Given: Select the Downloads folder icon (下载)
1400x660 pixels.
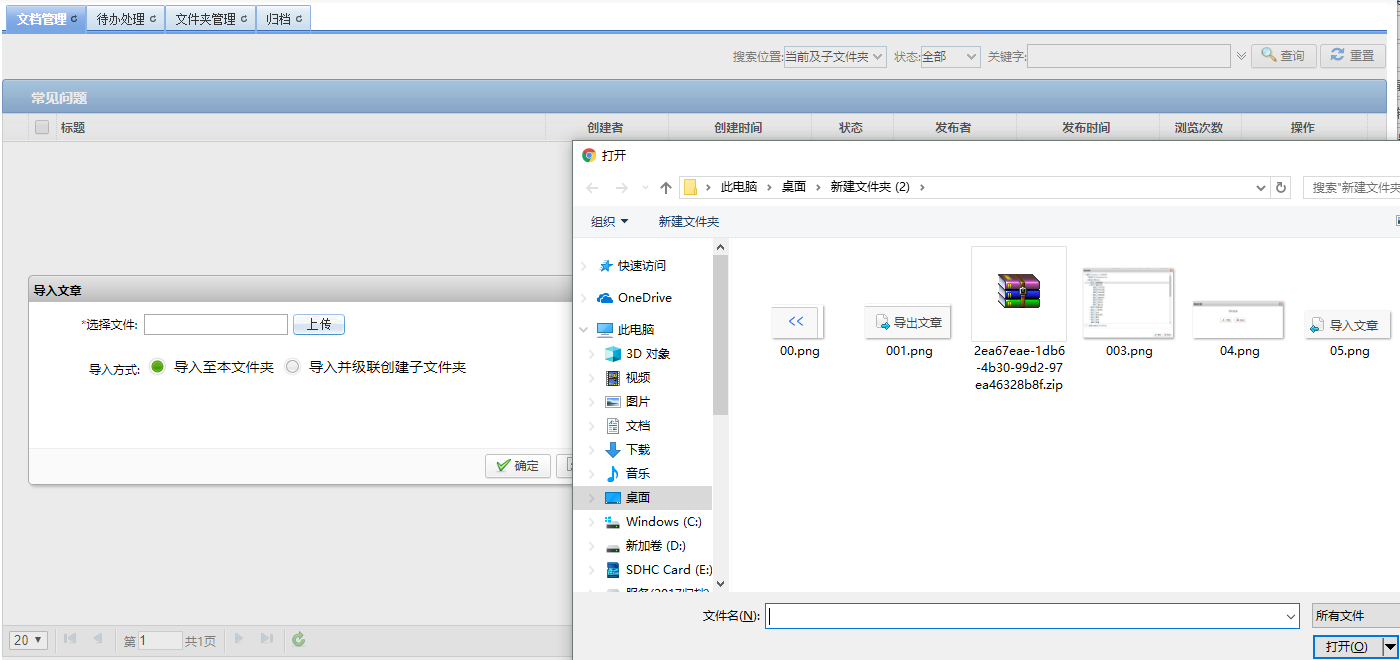Looking at the screenshot, I should click(x=613, y=450).
